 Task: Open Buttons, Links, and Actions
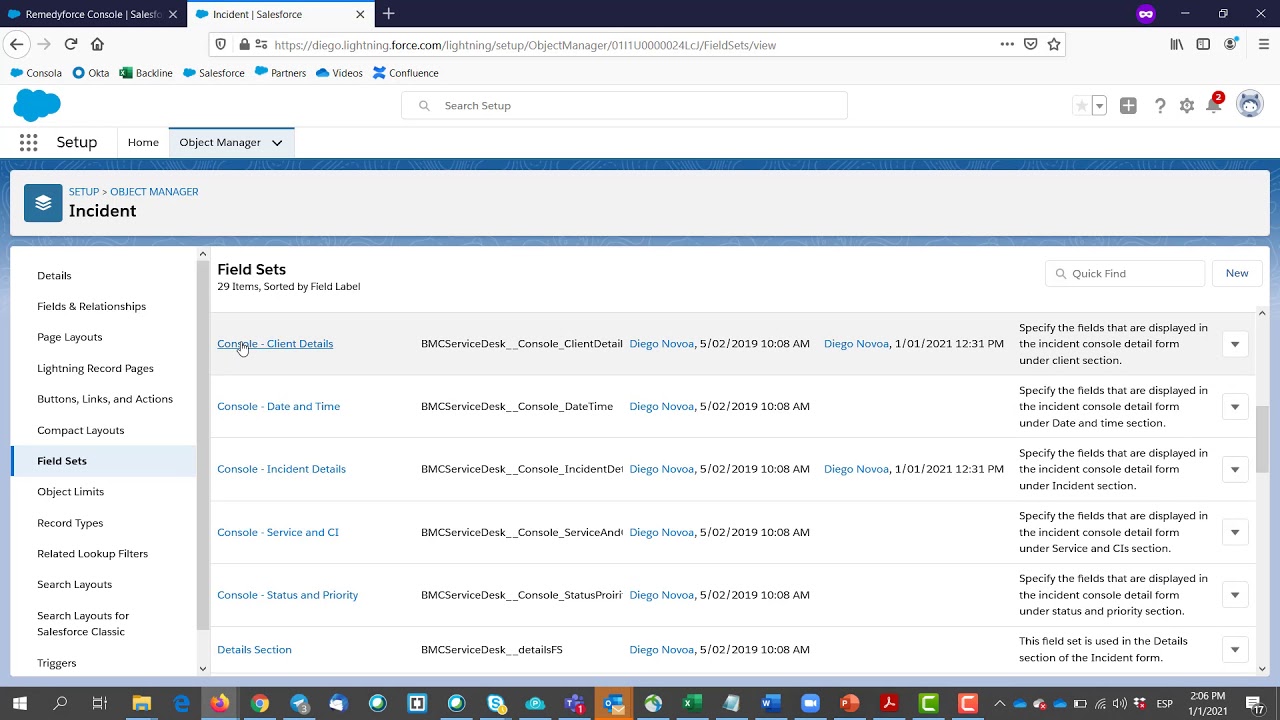104,399
